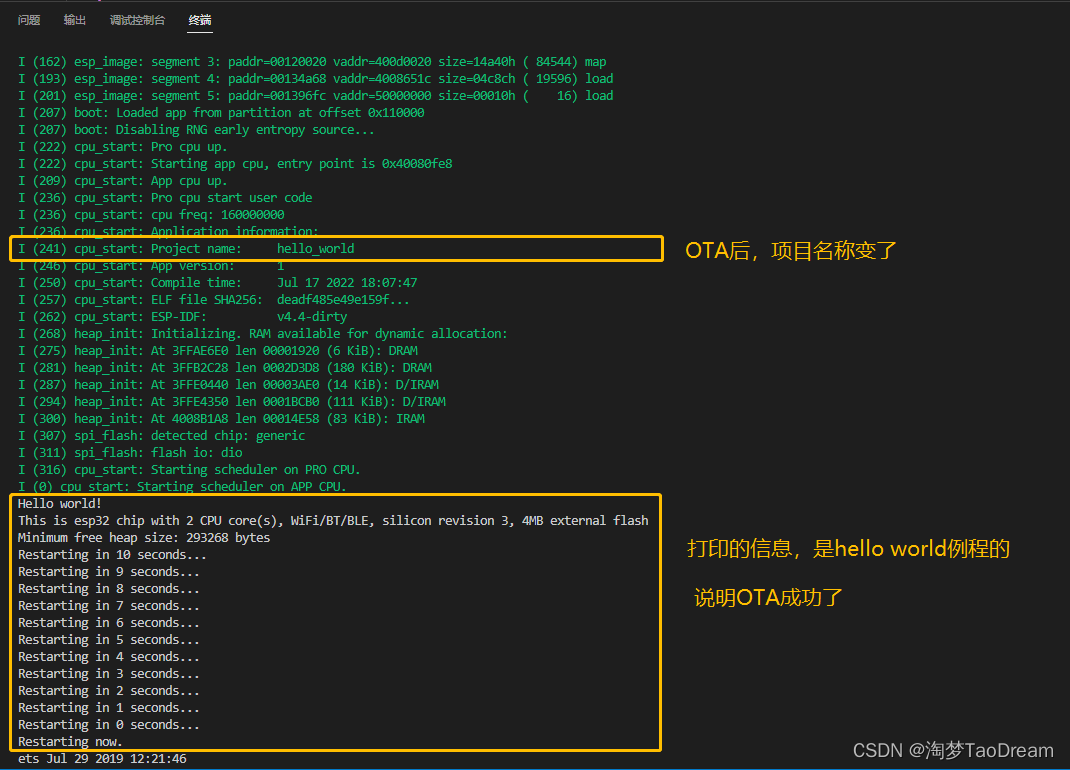Click the CSDN @淘梦TaoDream watermark link
This screenshot has width=1070, height=770.
pyautogui.click(x=952, y=749)
